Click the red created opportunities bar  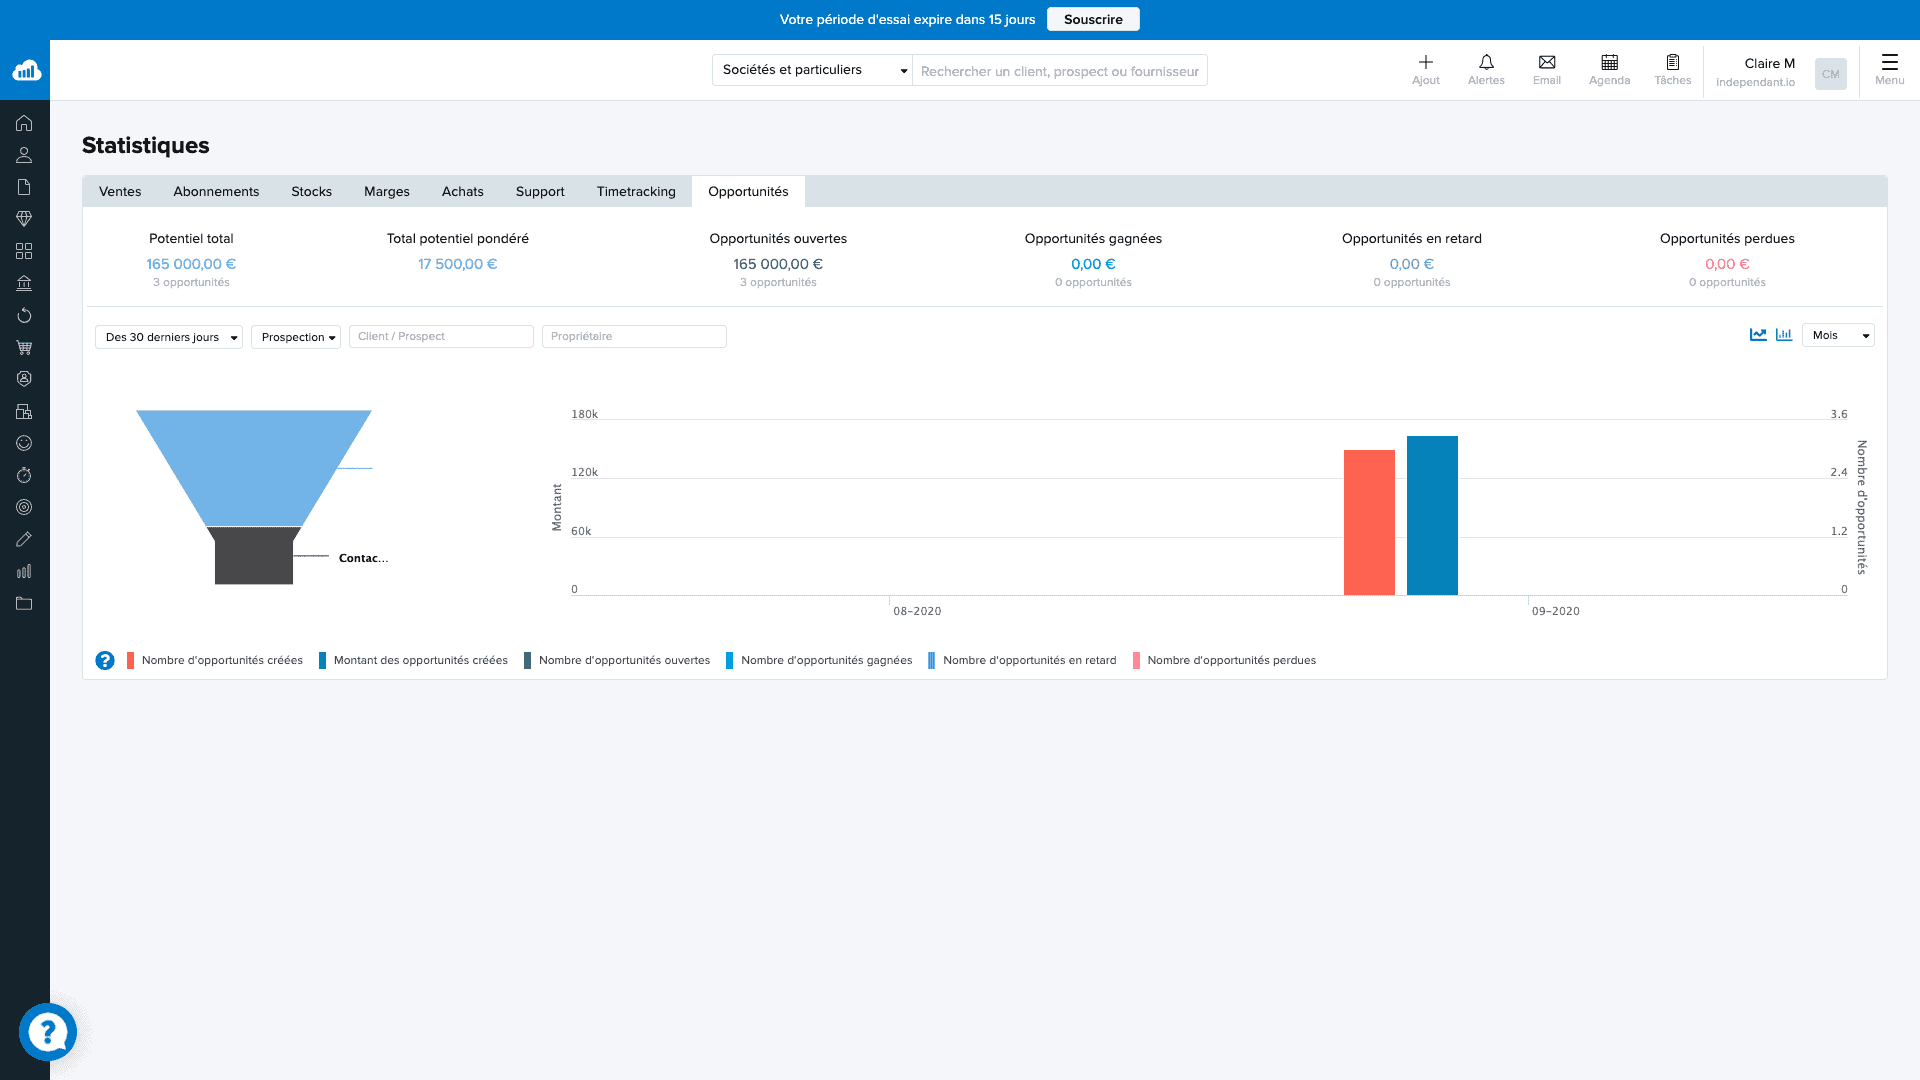[x=1369, y=522]
